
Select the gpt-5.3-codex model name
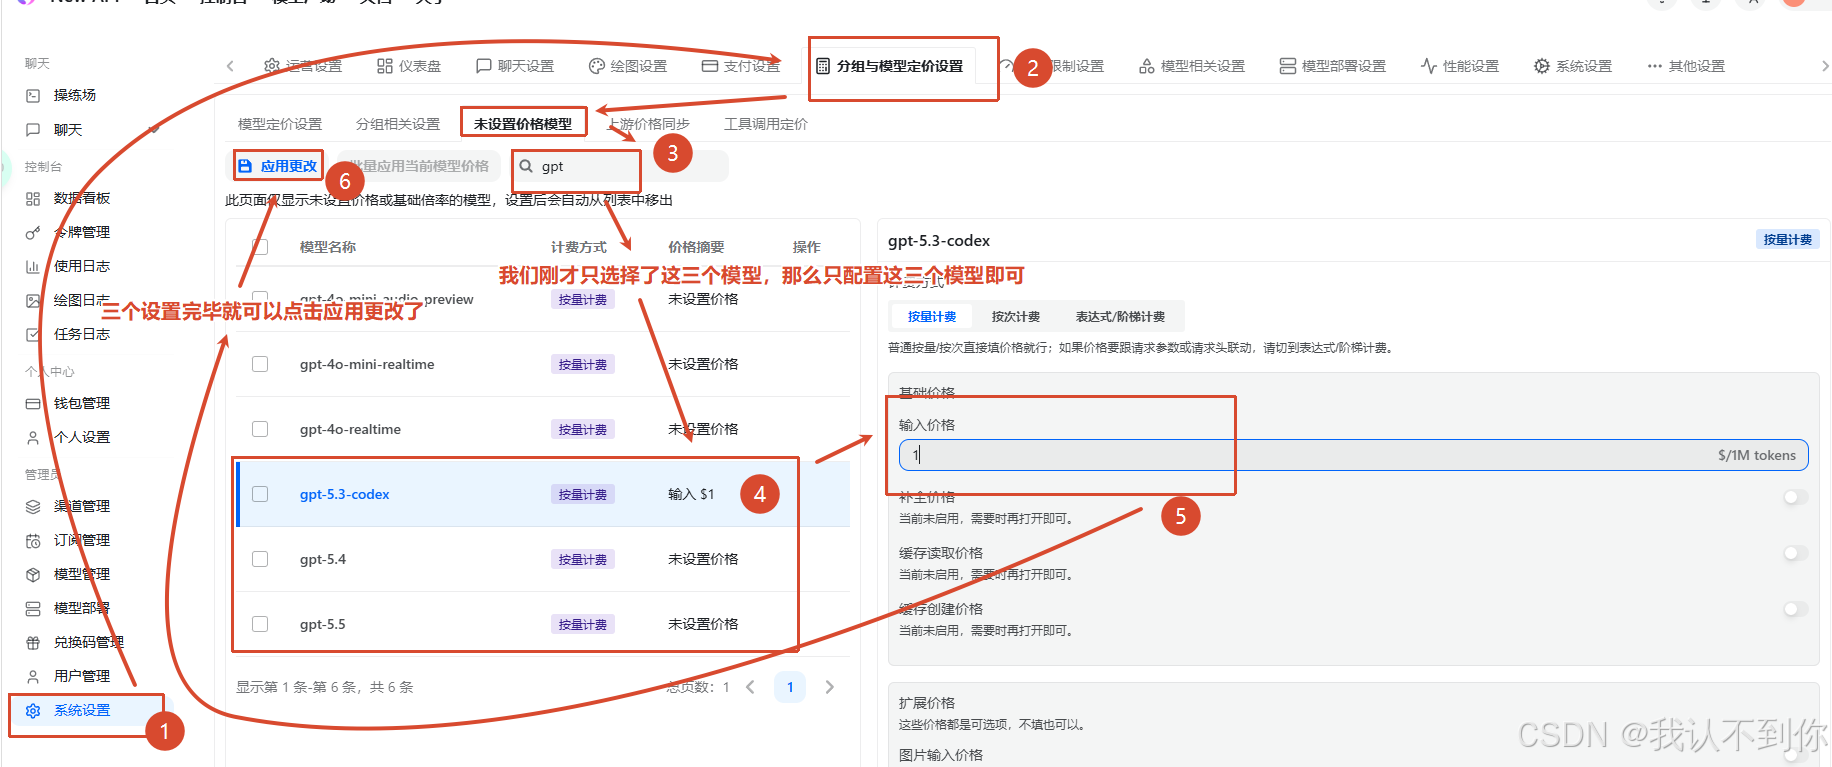(345, 494)
